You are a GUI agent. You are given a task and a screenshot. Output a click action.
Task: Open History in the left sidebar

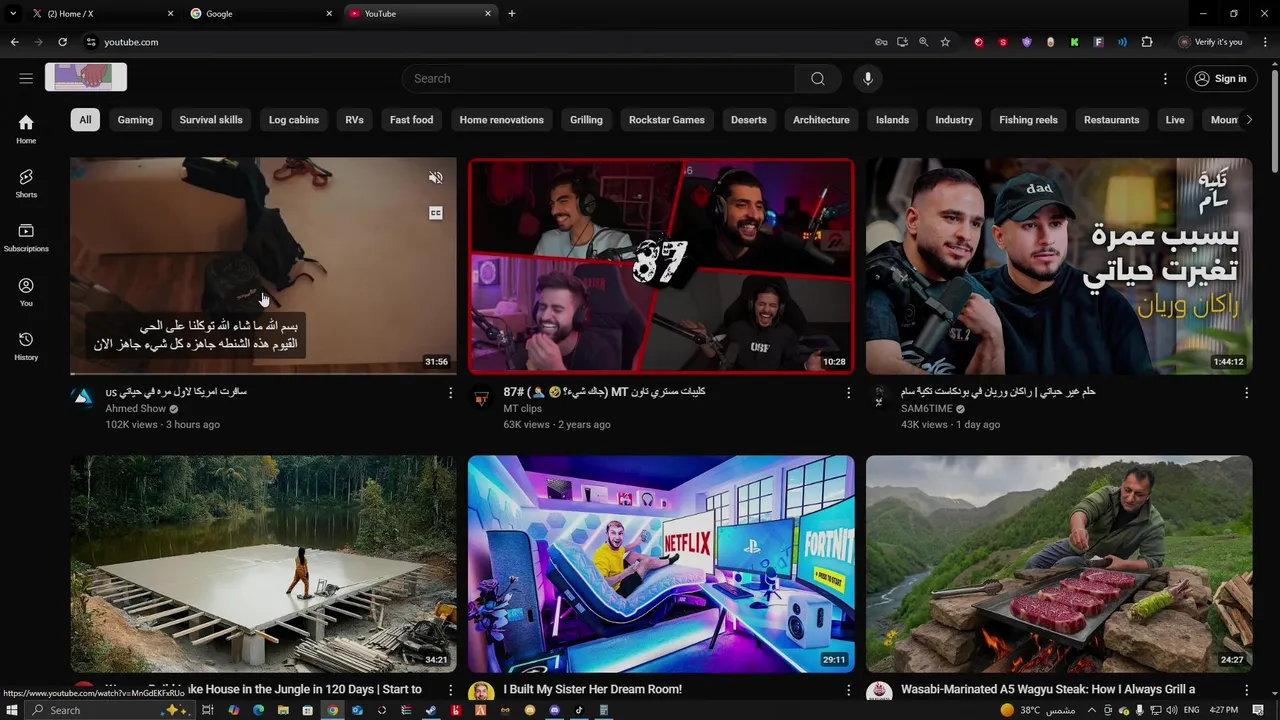[26, 346]
